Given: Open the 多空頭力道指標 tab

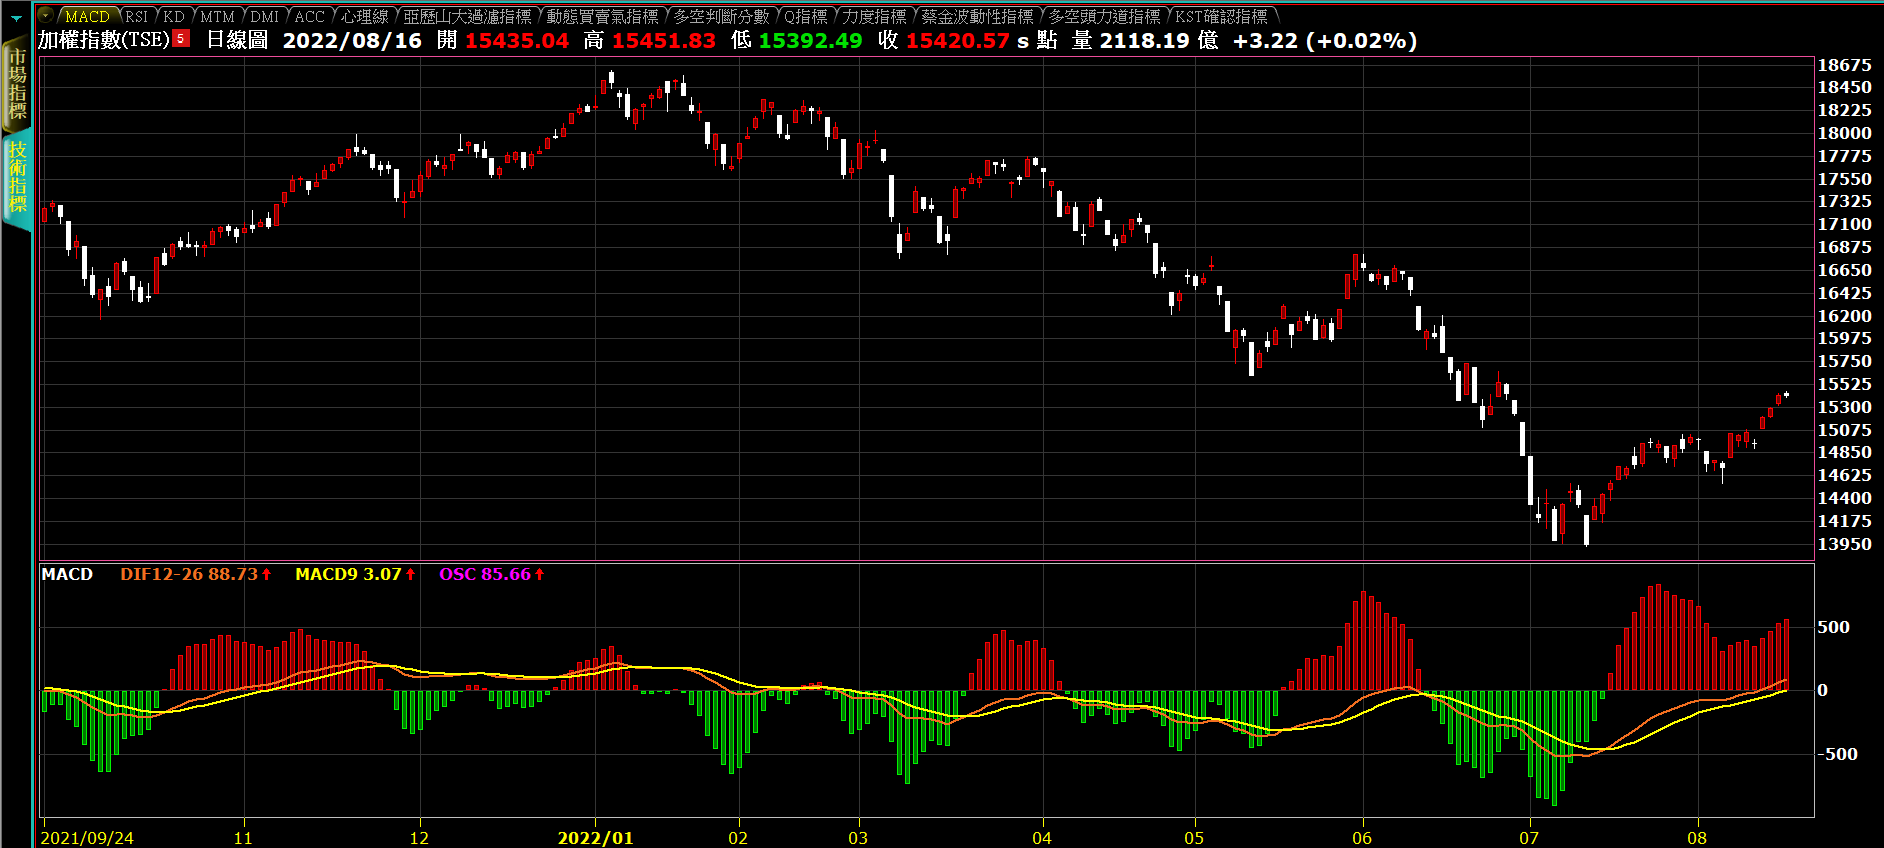Looking at the screenshot, I should pos(1104,17).
